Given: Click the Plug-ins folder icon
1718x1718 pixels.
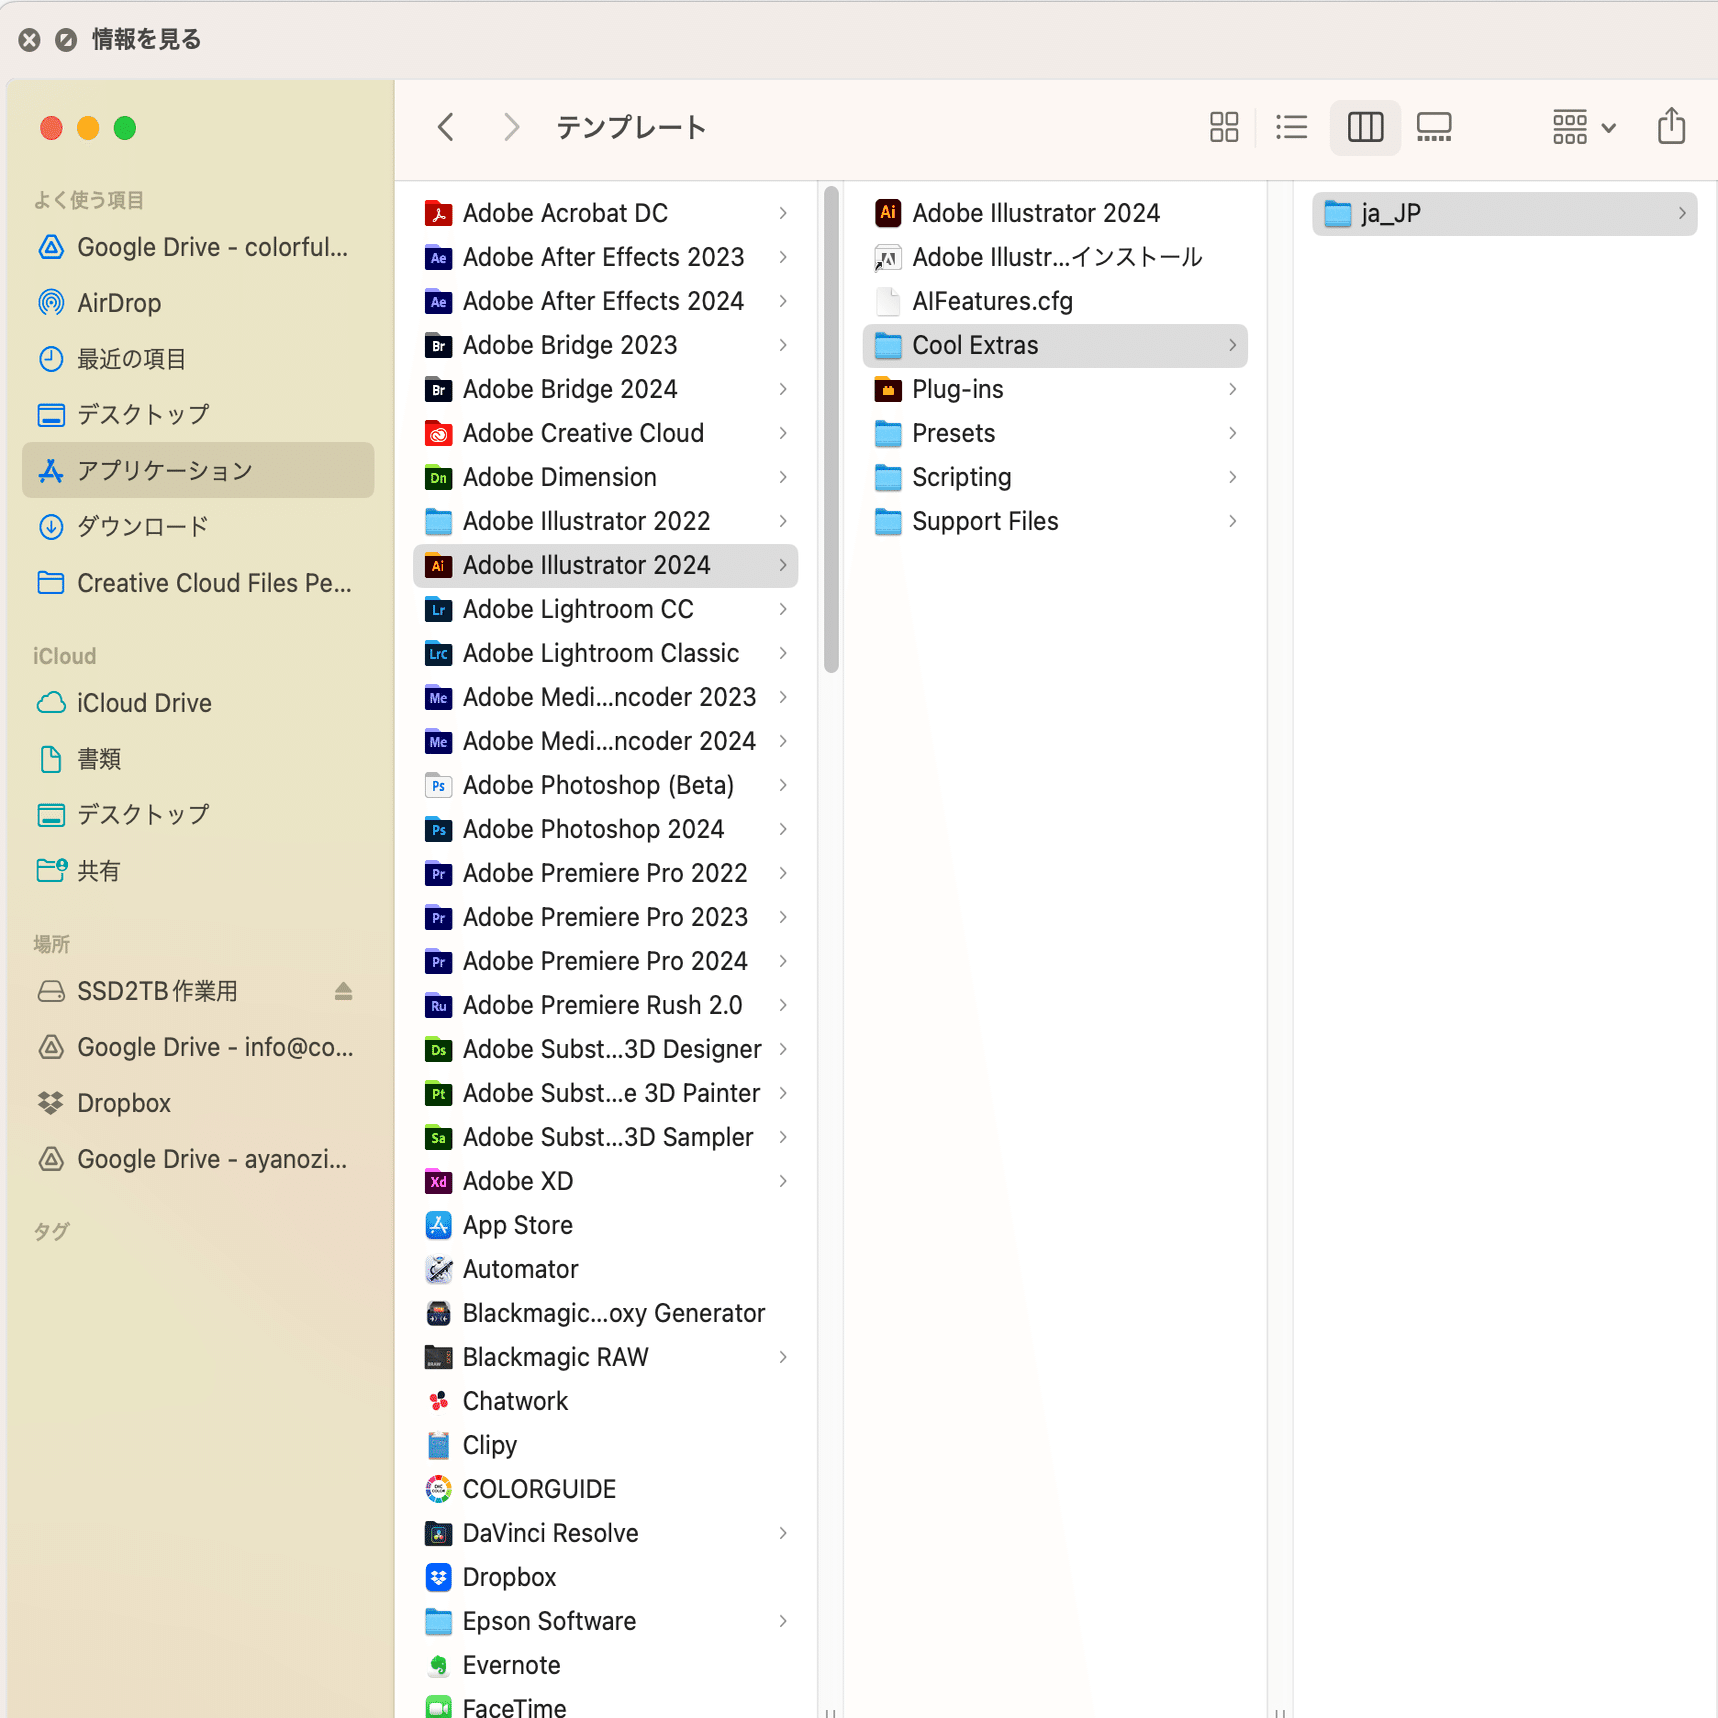Looking at the screenshot, I should 888,389.
